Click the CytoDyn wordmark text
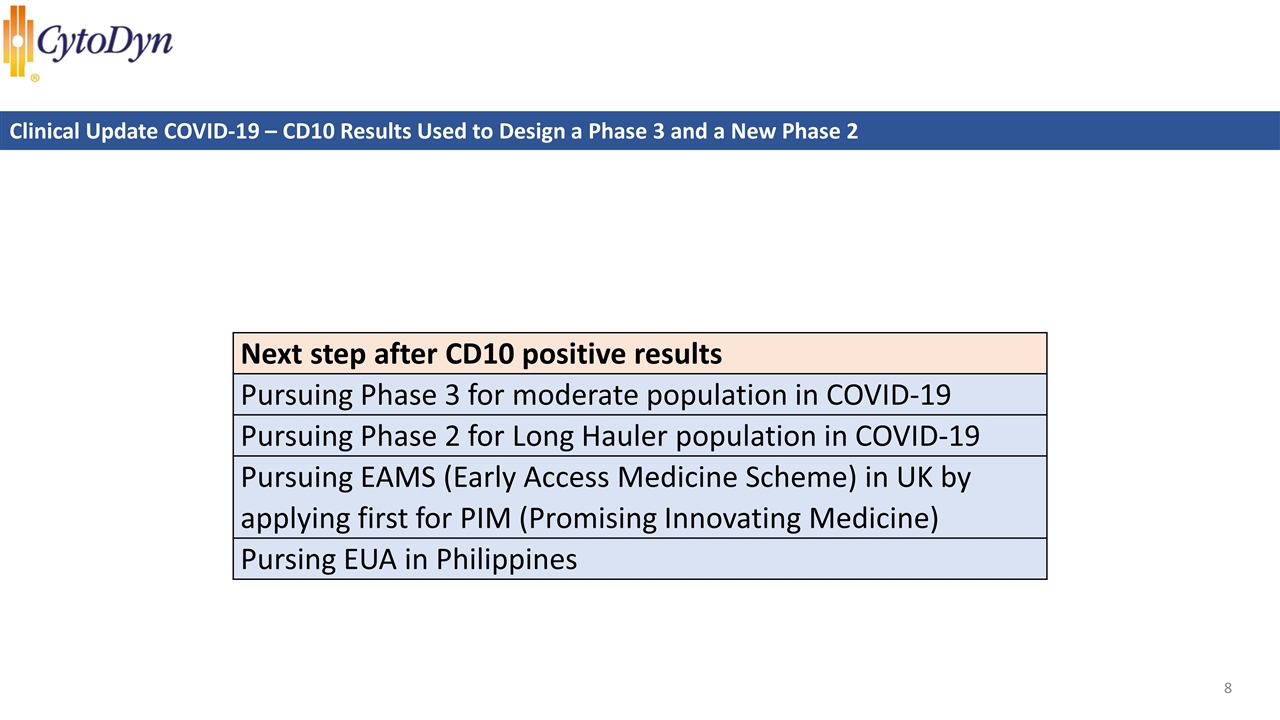This screenshot has width=1280, height=720. click(x=105, y=42)
